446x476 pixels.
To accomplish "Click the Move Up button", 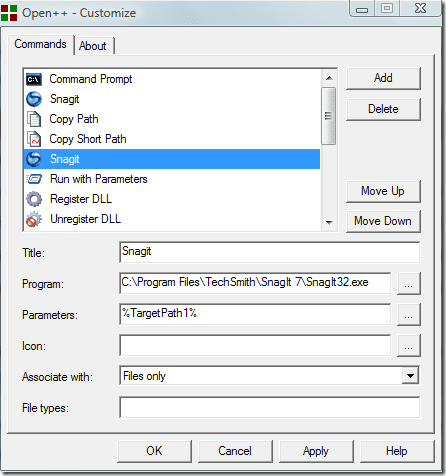I will pos(383,191).
